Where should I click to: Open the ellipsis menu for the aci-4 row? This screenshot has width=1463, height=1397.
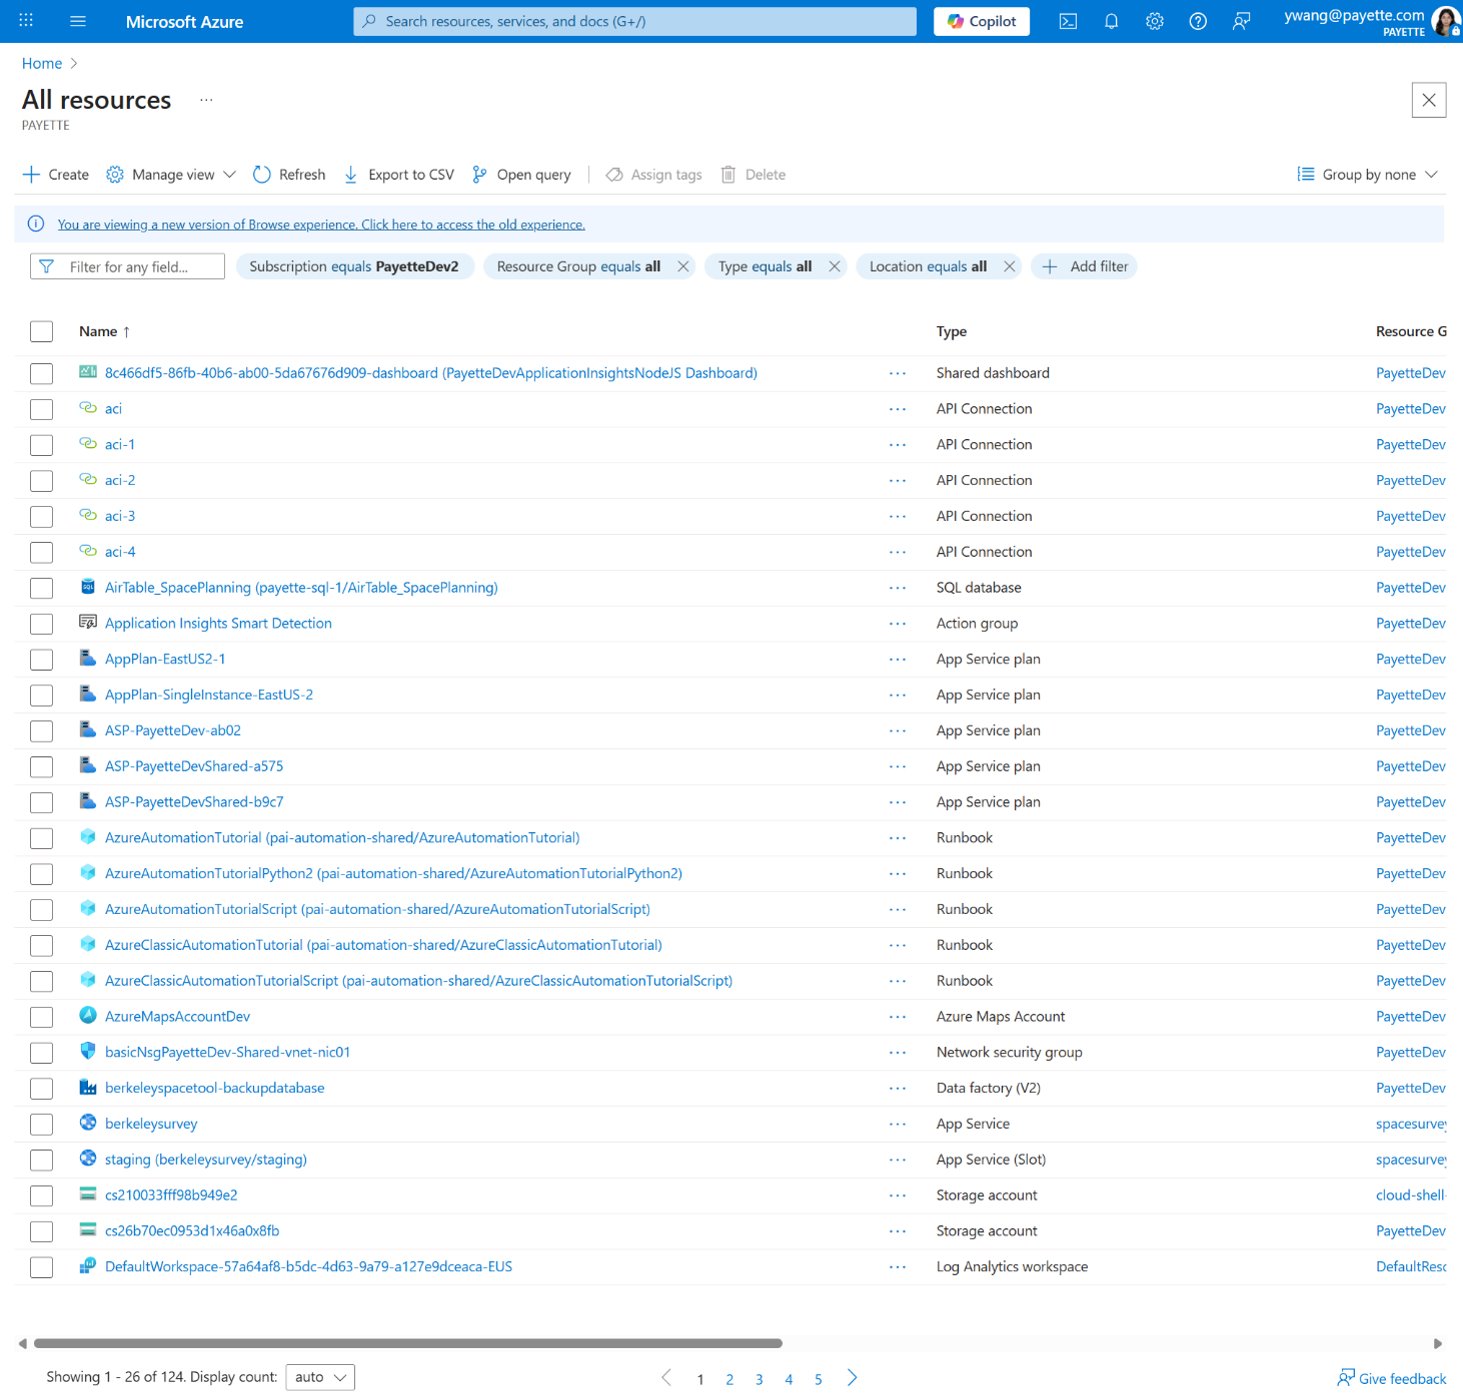pyautogui.click(x=898, y=552)
